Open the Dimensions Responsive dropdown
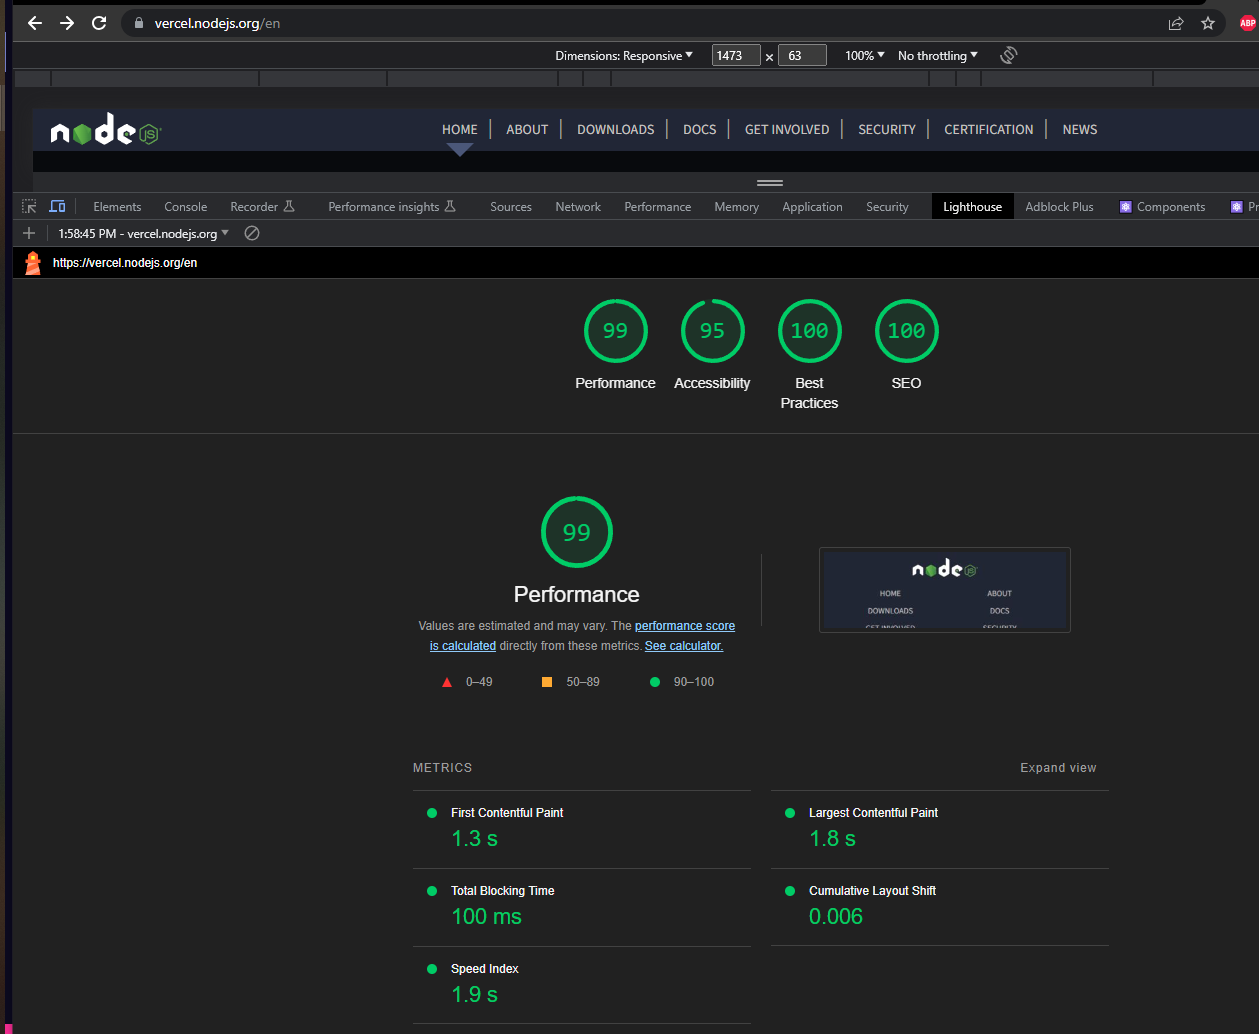 [x=624, y=55]
